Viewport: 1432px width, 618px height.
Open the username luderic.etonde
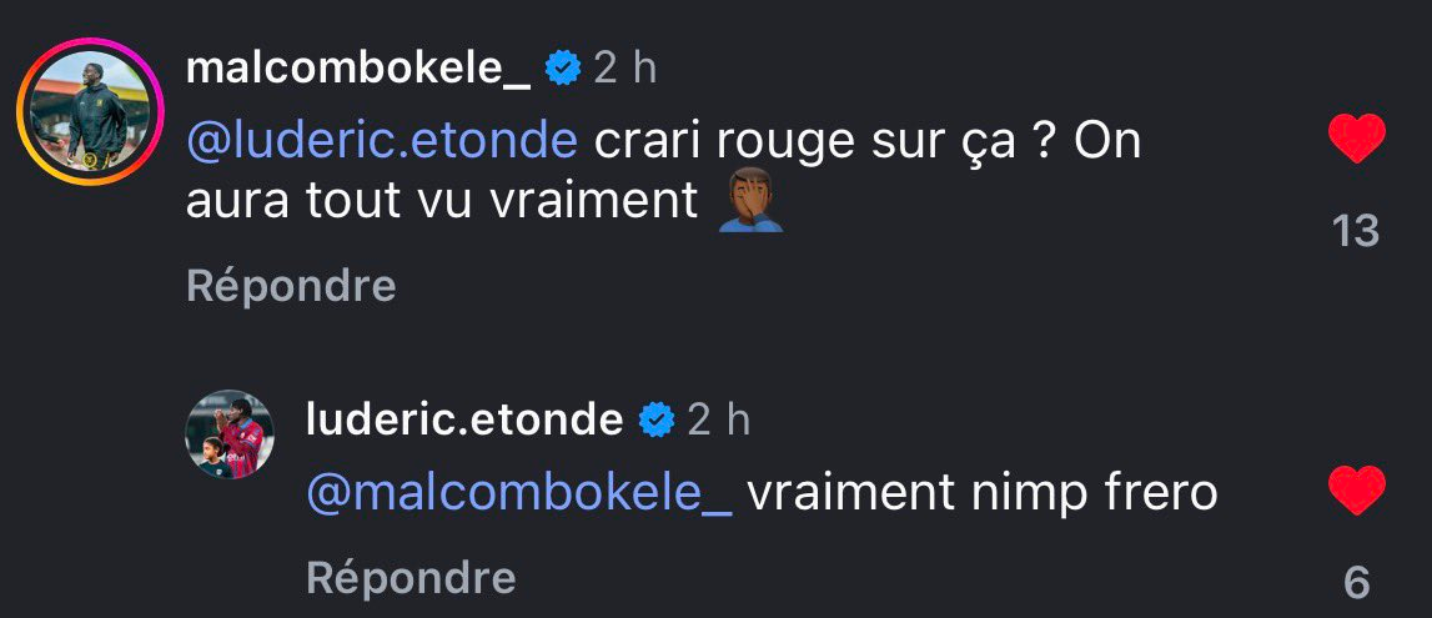point(465,417)
